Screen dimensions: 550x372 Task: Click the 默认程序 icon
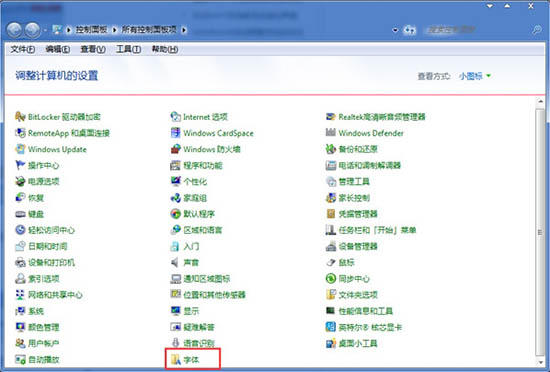[x=175, y=214]
